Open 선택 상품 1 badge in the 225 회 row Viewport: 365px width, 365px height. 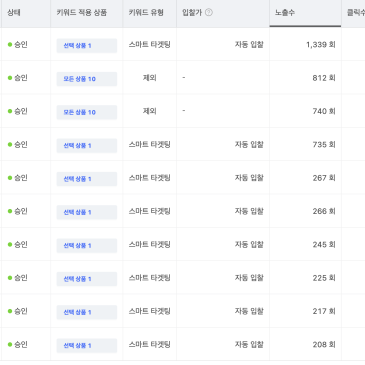(87, 279)
